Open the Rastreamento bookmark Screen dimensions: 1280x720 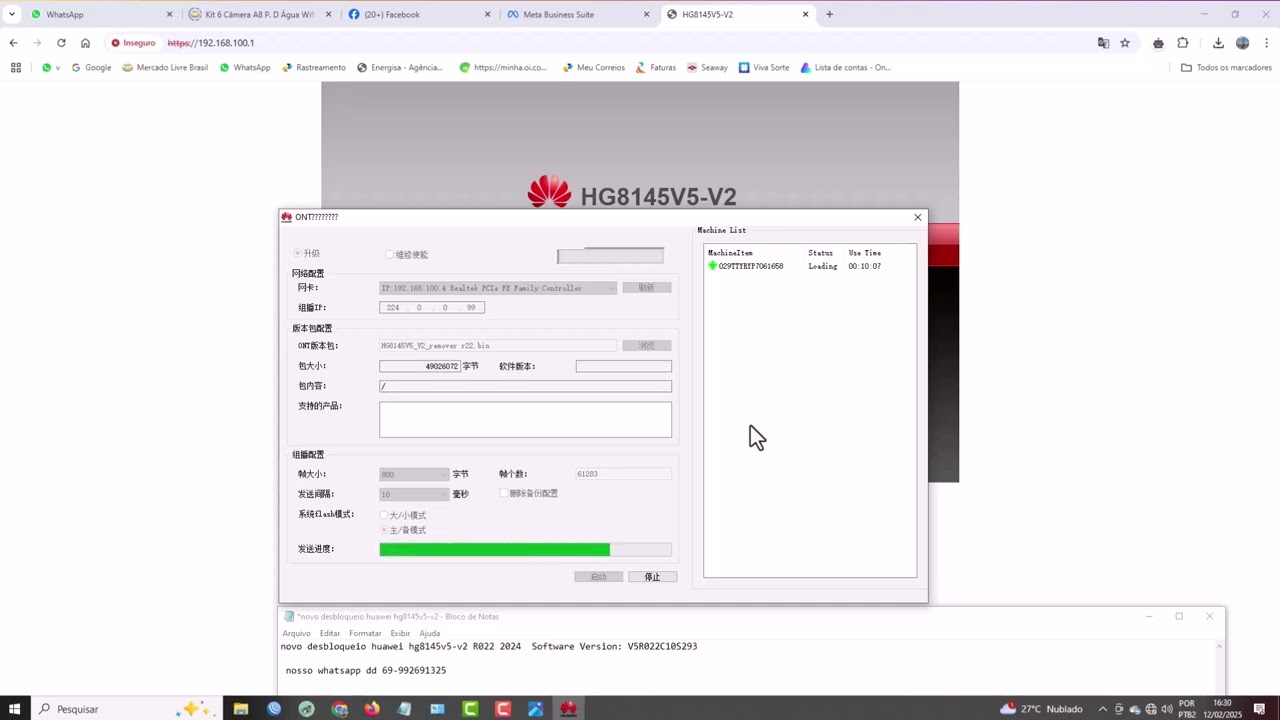(x=314, y=68)
